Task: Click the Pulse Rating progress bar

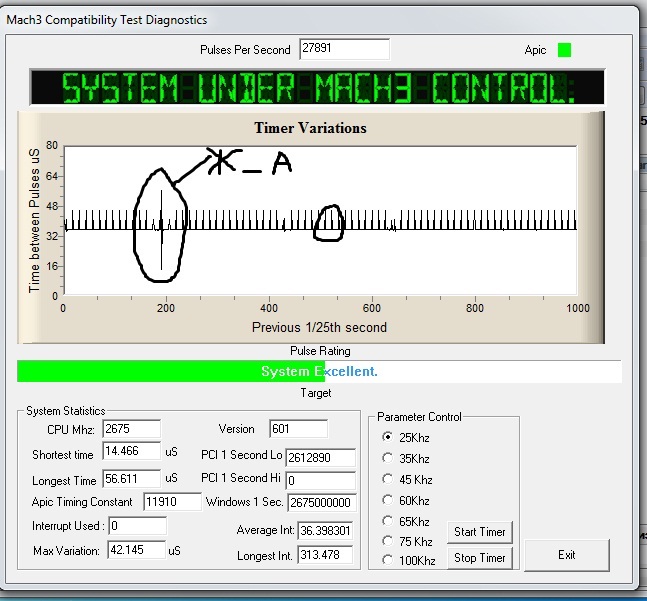Action: click(319, 371)
